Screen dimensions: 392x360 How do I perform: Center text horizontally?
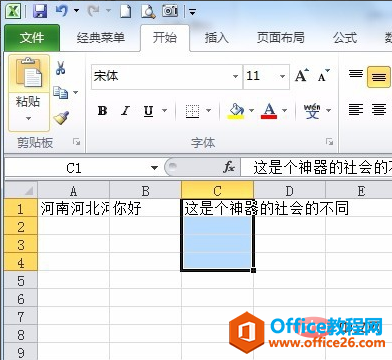(379, 110)
